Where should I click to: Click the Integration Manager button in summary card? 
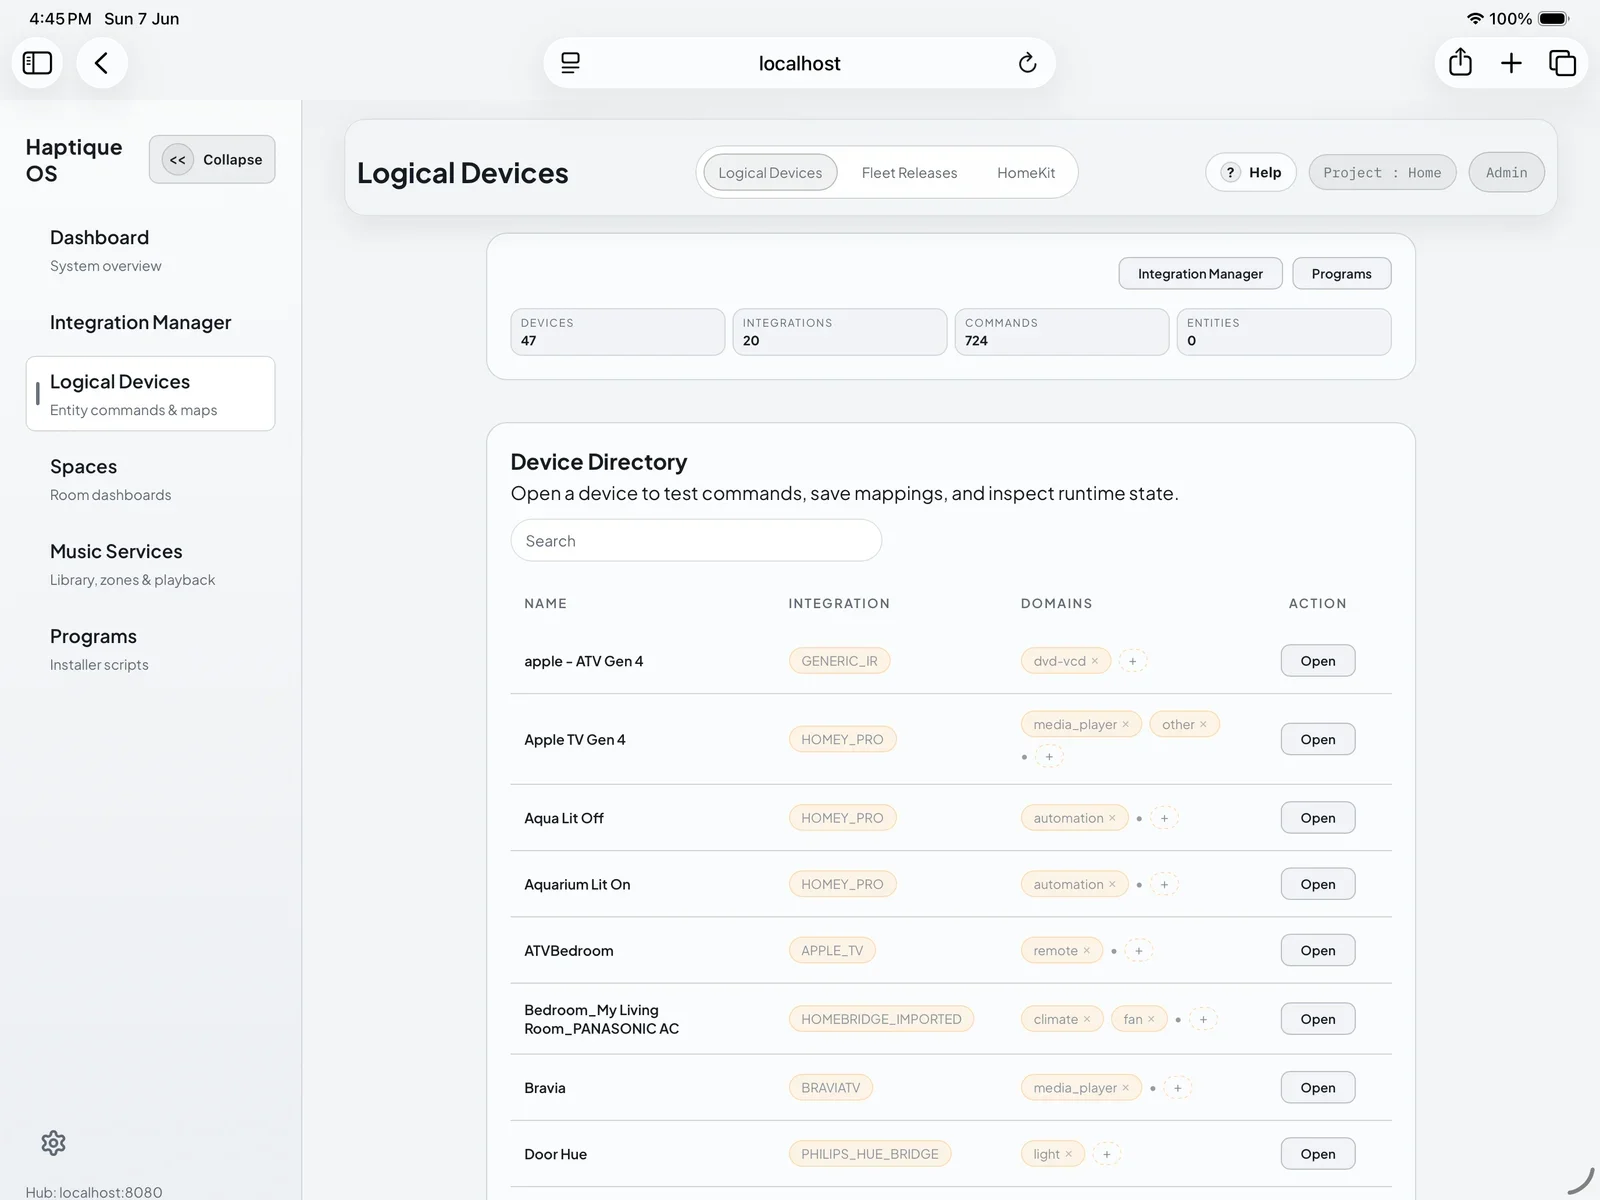point(1200,273)
